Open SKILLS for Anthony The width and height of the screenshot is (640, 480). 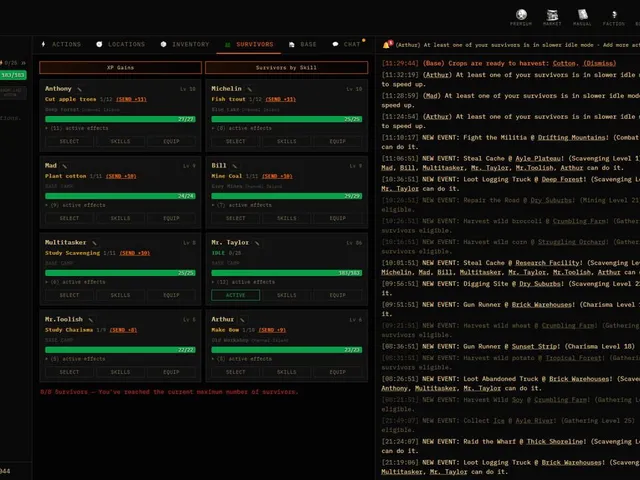pyautogui.click(x=120, y=141)
